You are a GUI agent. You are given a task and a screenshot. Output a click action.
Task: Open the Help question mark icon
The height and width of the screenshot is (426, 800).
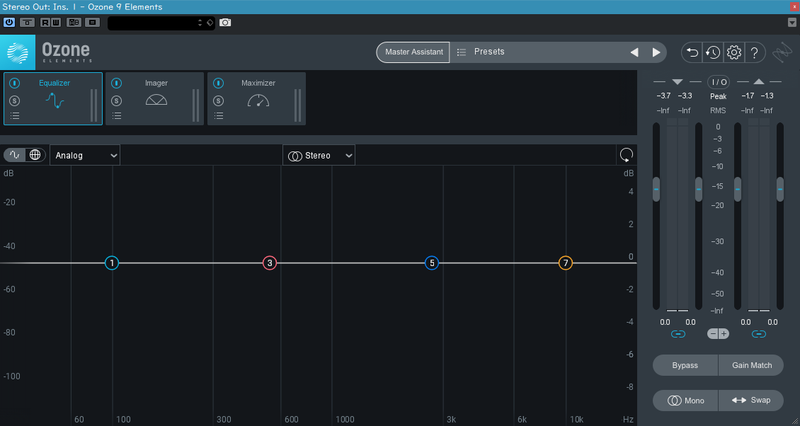click(755, 52)
